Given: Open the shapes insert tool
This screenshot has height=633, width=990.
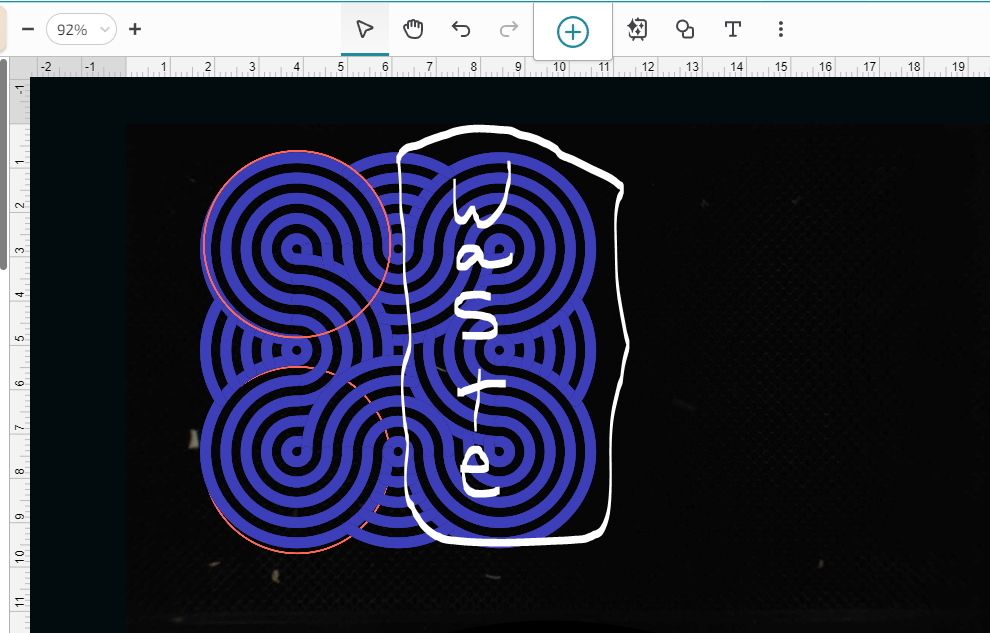Looking at the screenshot, I should pyautogui.click(x=685, y=29).
